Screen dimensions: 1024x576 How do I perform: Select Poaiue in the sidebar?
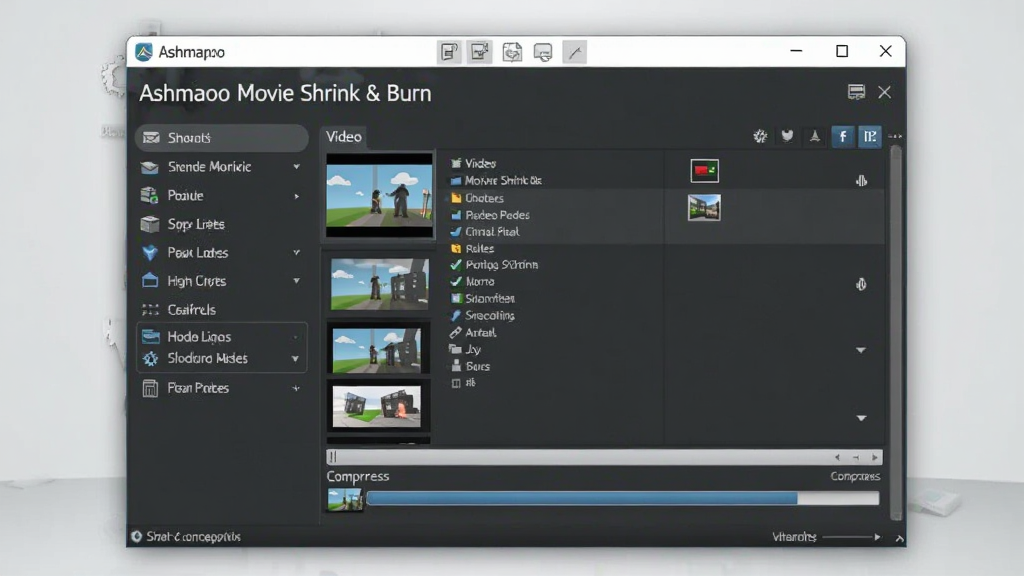pos(221,195)
